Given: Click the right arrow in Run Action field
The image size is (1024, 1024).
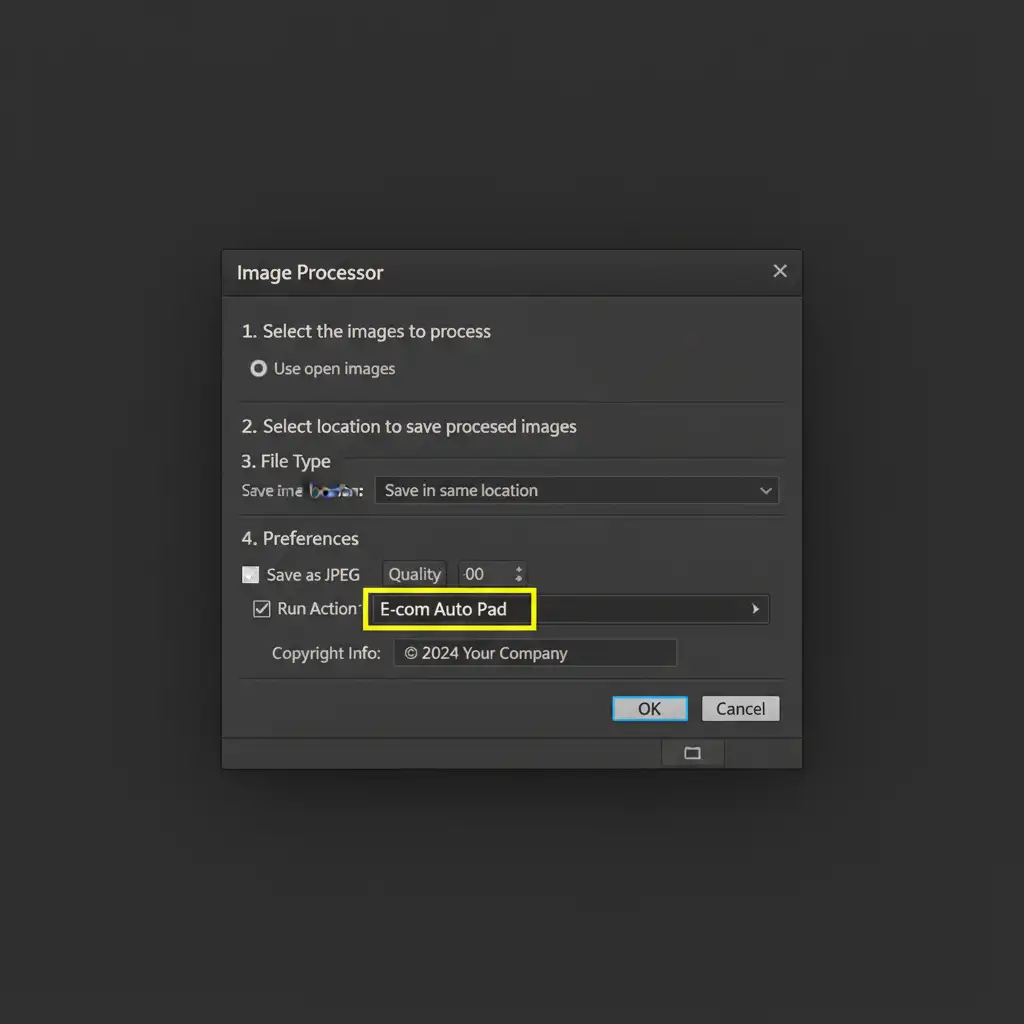Looking at the screenshot, I should (x=755, y=609).
